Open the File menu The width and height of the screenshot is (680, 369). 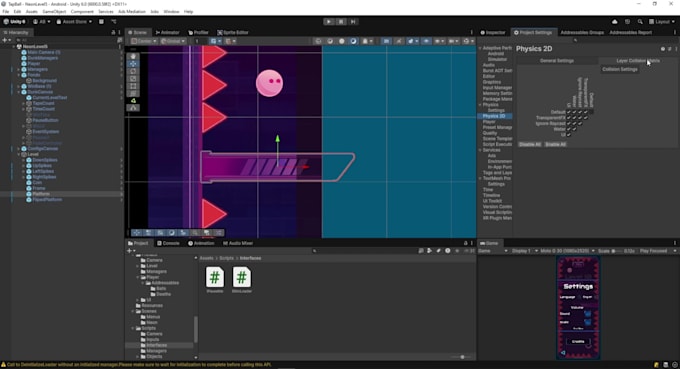point(6,12)
